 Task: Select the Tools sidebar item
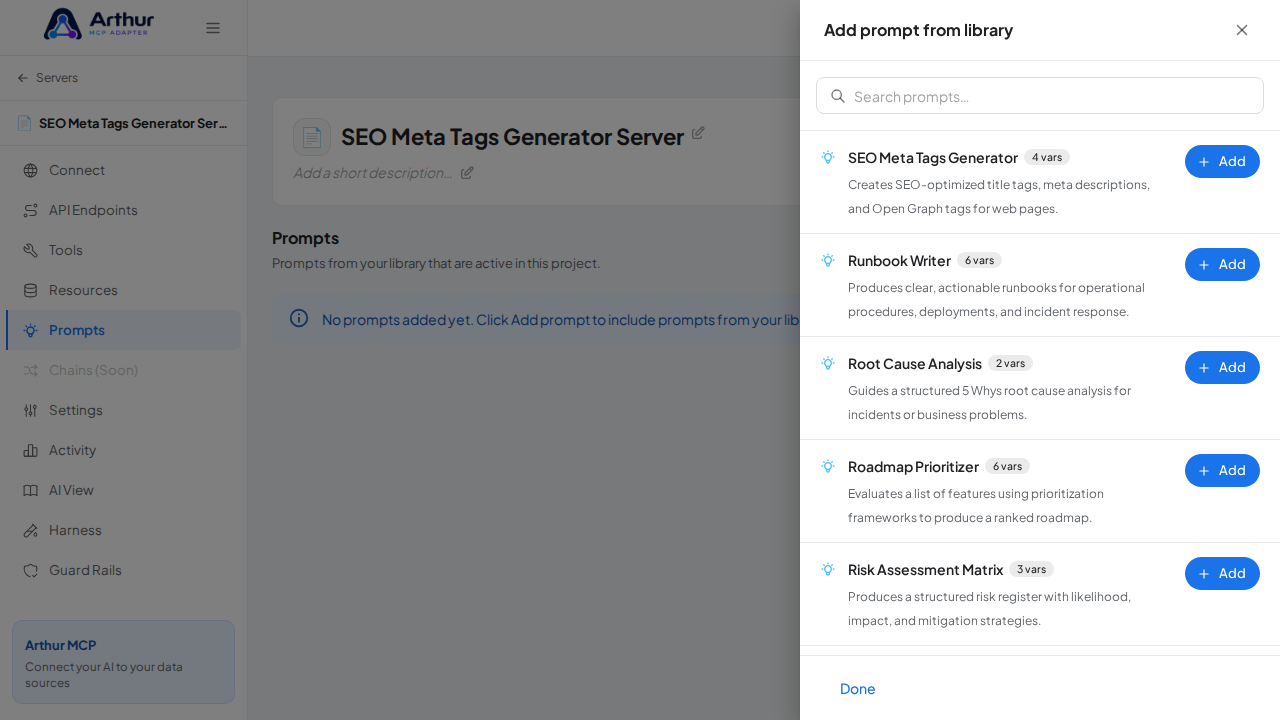(x=123, y=250)
